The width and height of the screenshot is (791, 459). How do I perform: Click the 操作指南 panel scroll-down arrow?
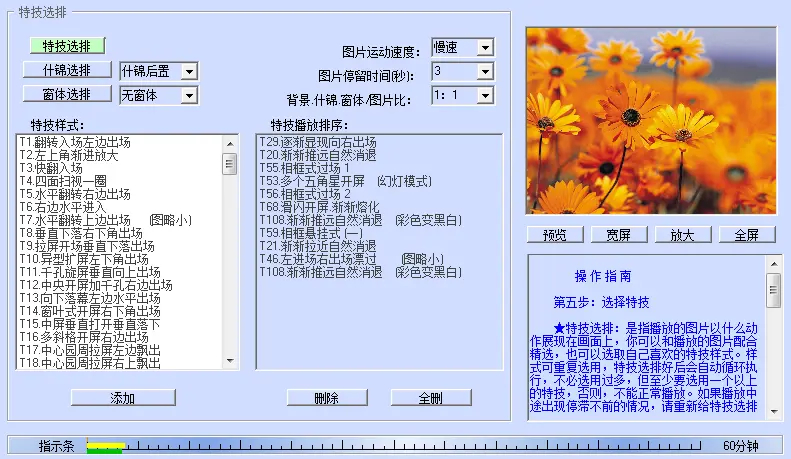pos(774,412)
